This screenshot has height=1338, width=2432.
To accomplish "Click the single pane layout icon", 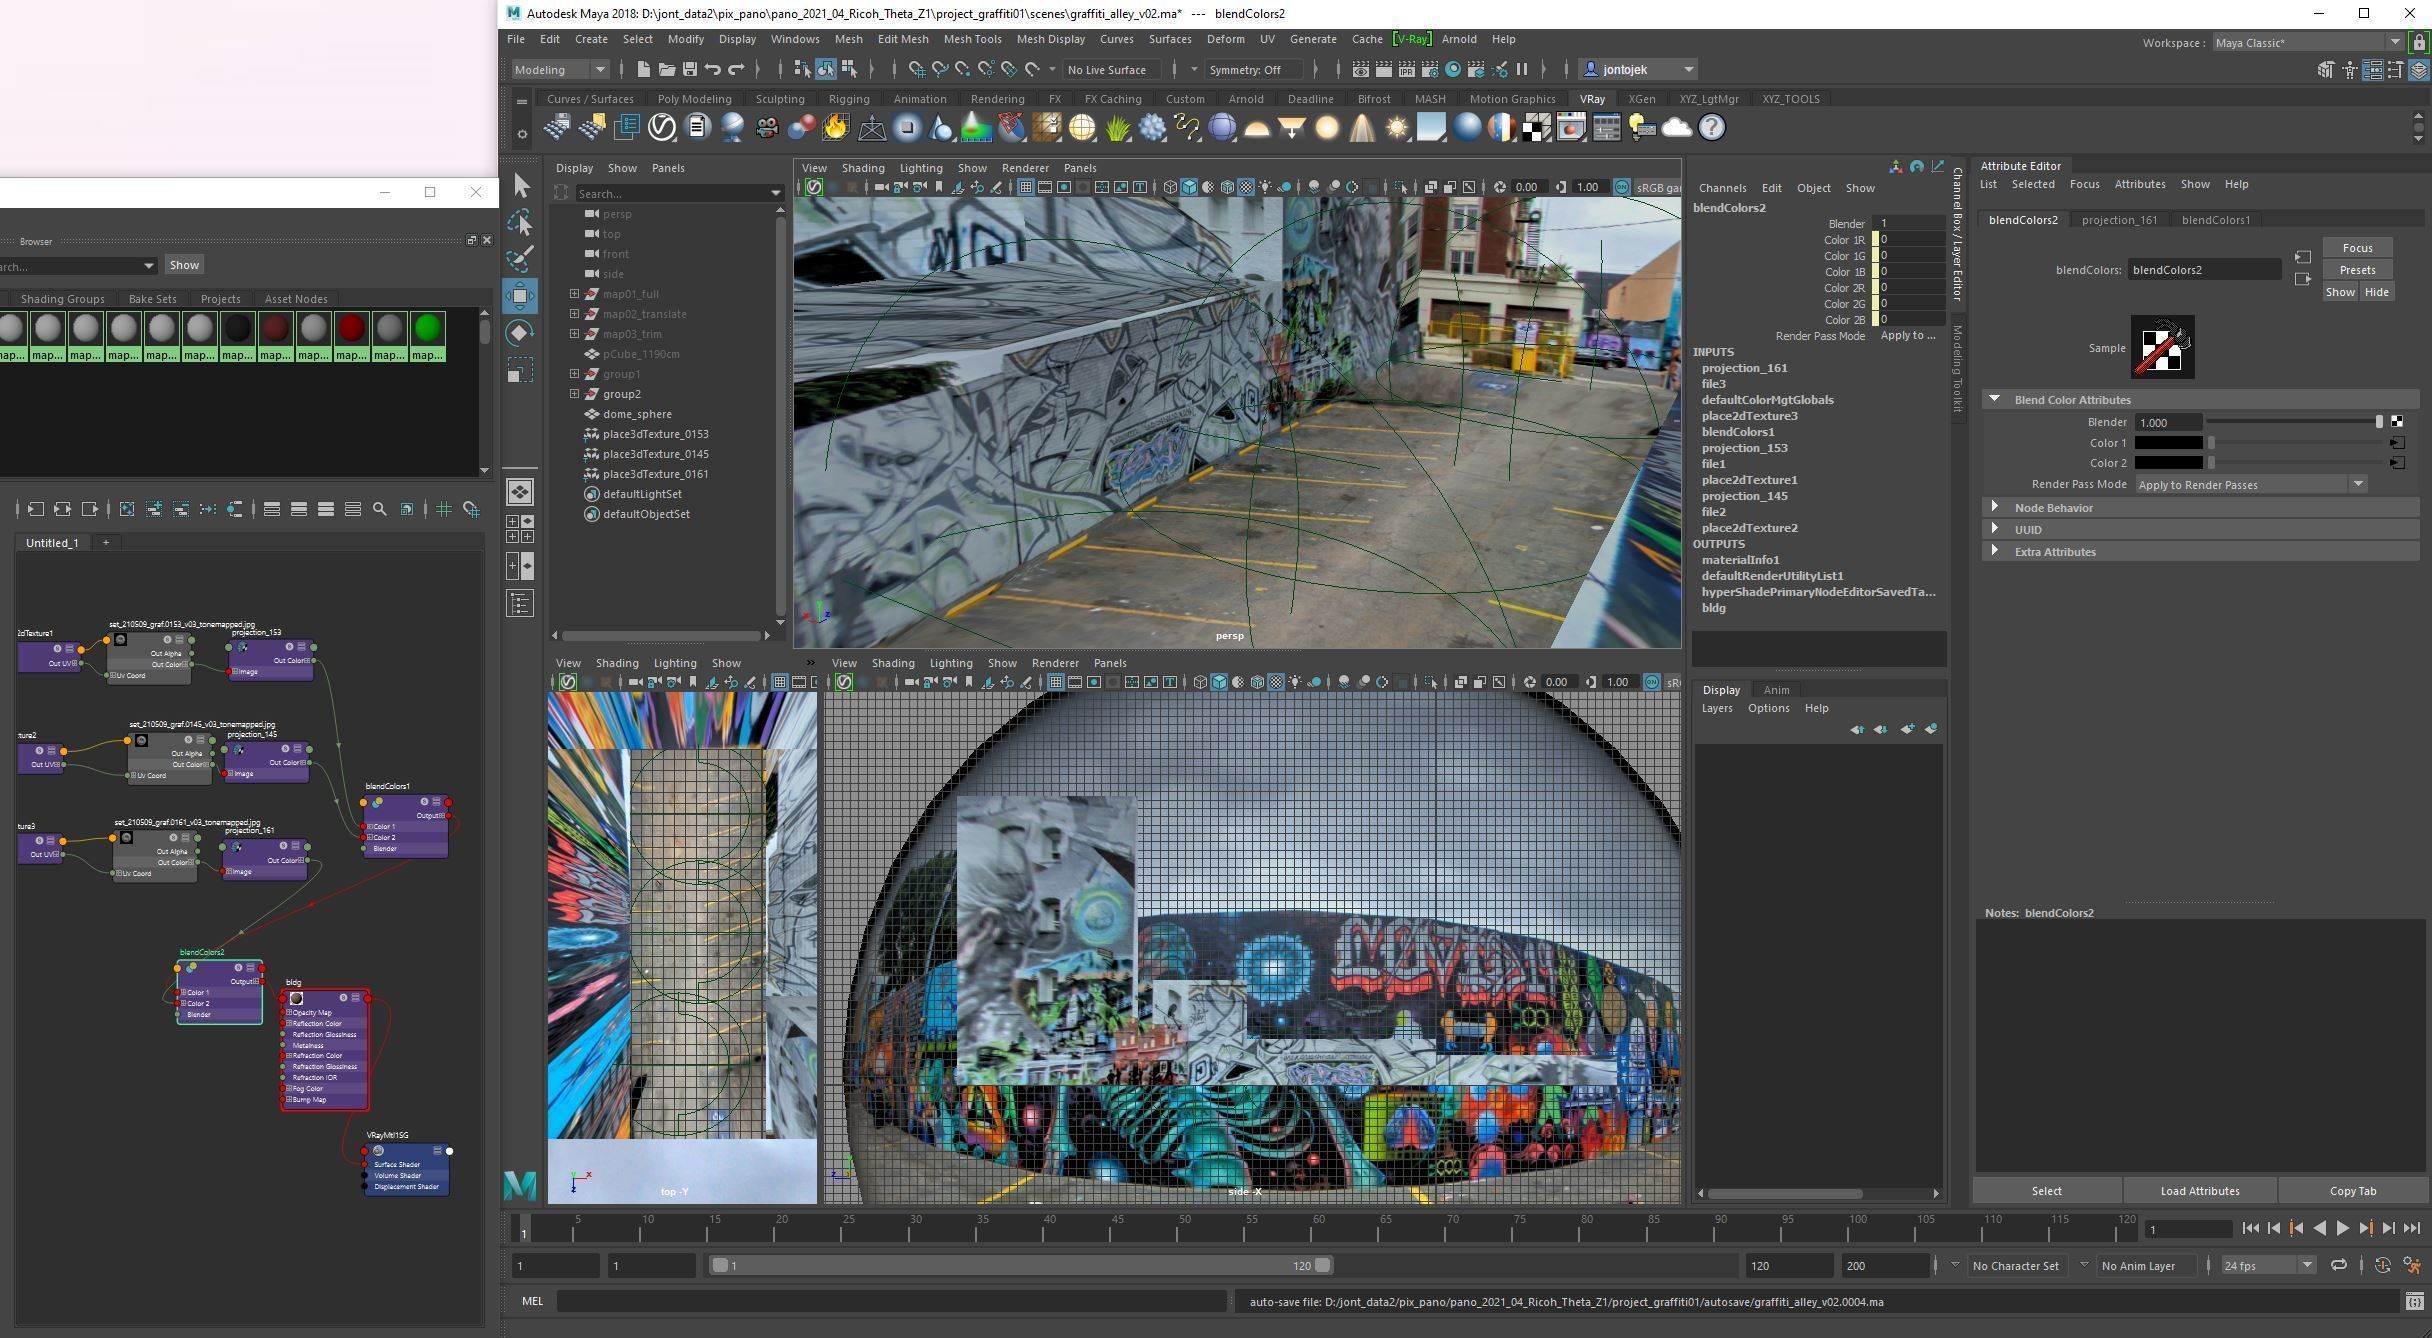I will (520, 491).
